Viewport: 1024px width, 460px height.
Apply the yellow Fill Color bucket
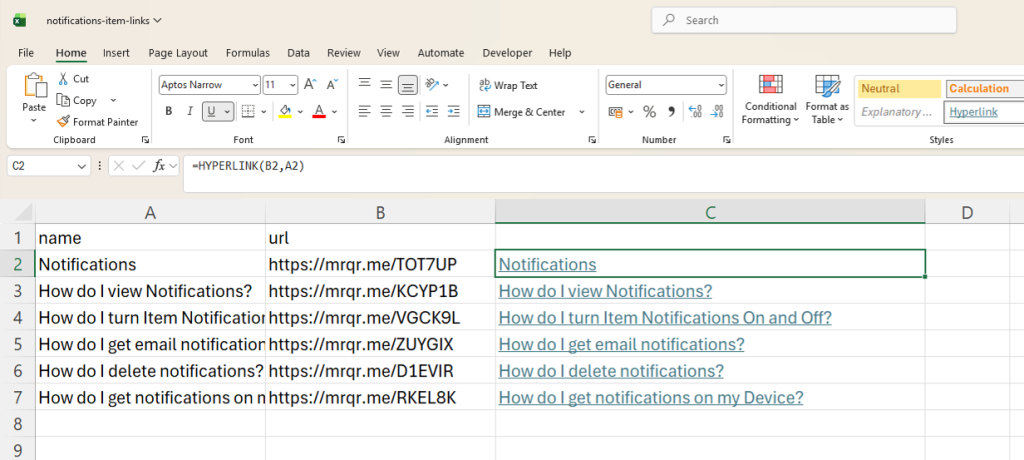[x=285, y=111]
